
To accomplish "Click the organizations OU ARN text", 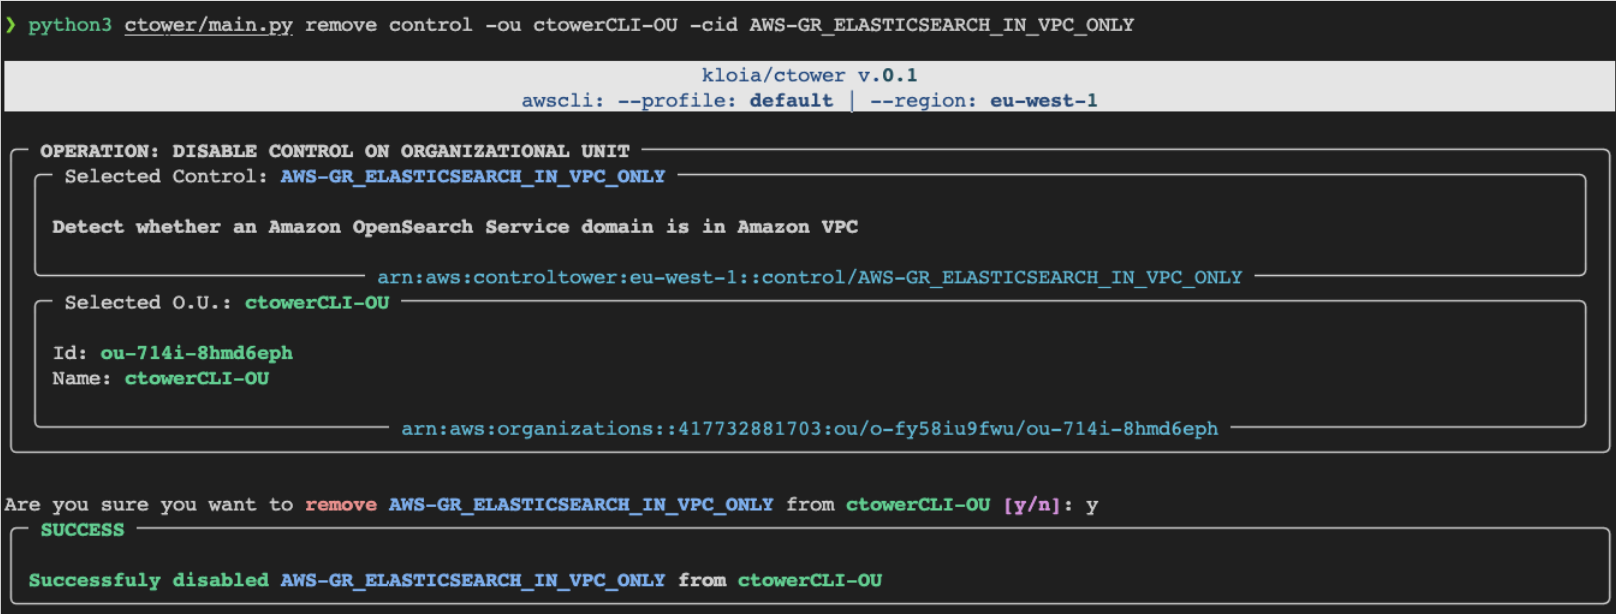I will coord(809,428).
